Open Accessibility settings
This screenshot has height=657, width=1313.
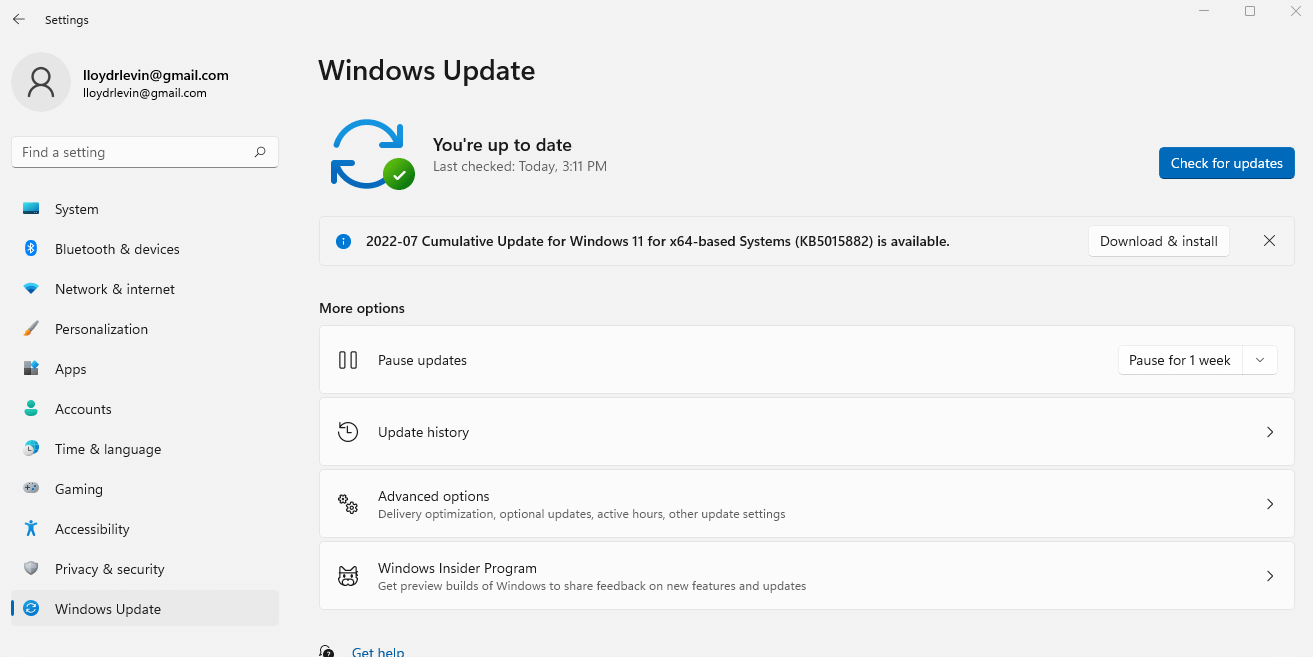(92, 529)
